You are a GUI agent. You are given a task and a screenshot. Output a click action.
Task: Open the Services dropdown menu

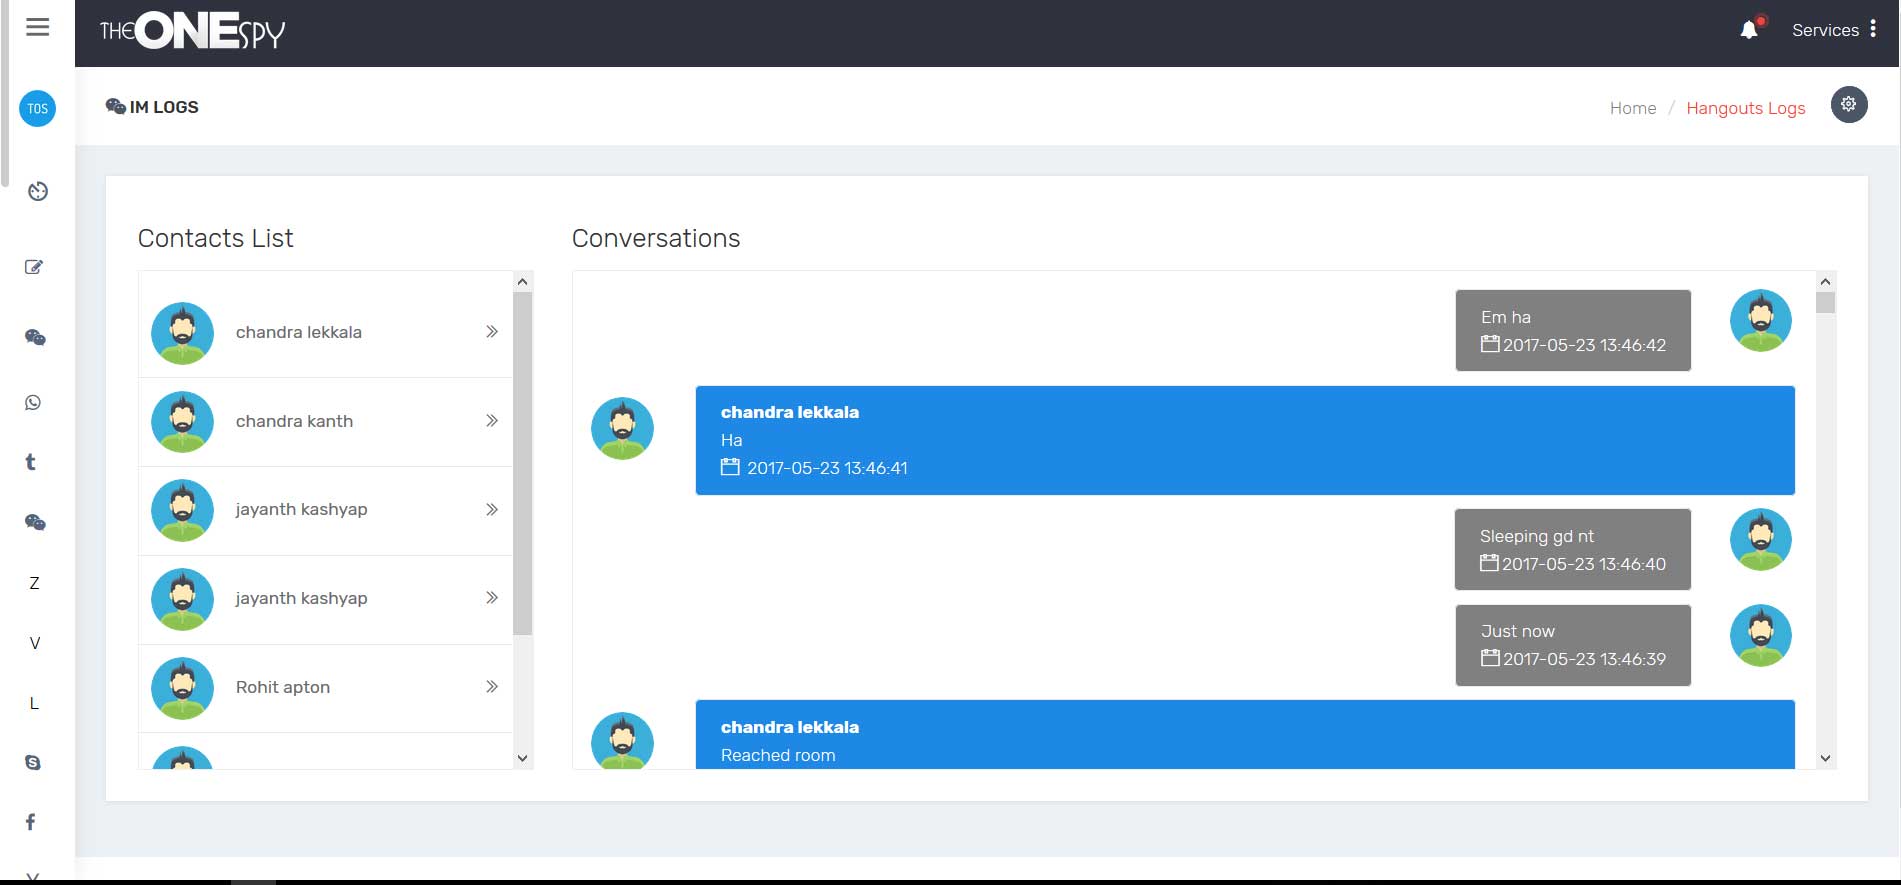pyautogui.click(x=1834, y=30)
